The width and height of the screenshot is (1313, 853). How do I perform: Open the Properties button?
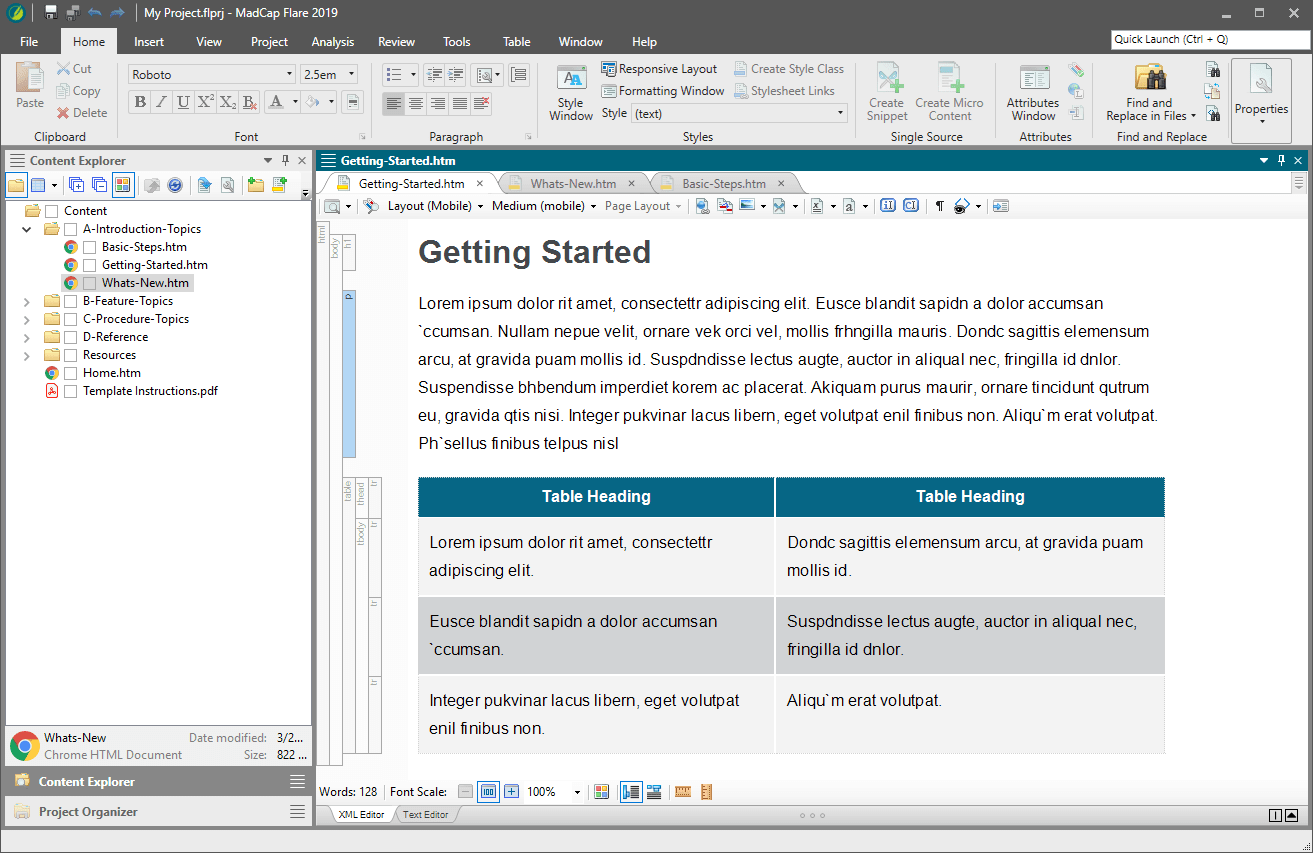[1261, 100]
